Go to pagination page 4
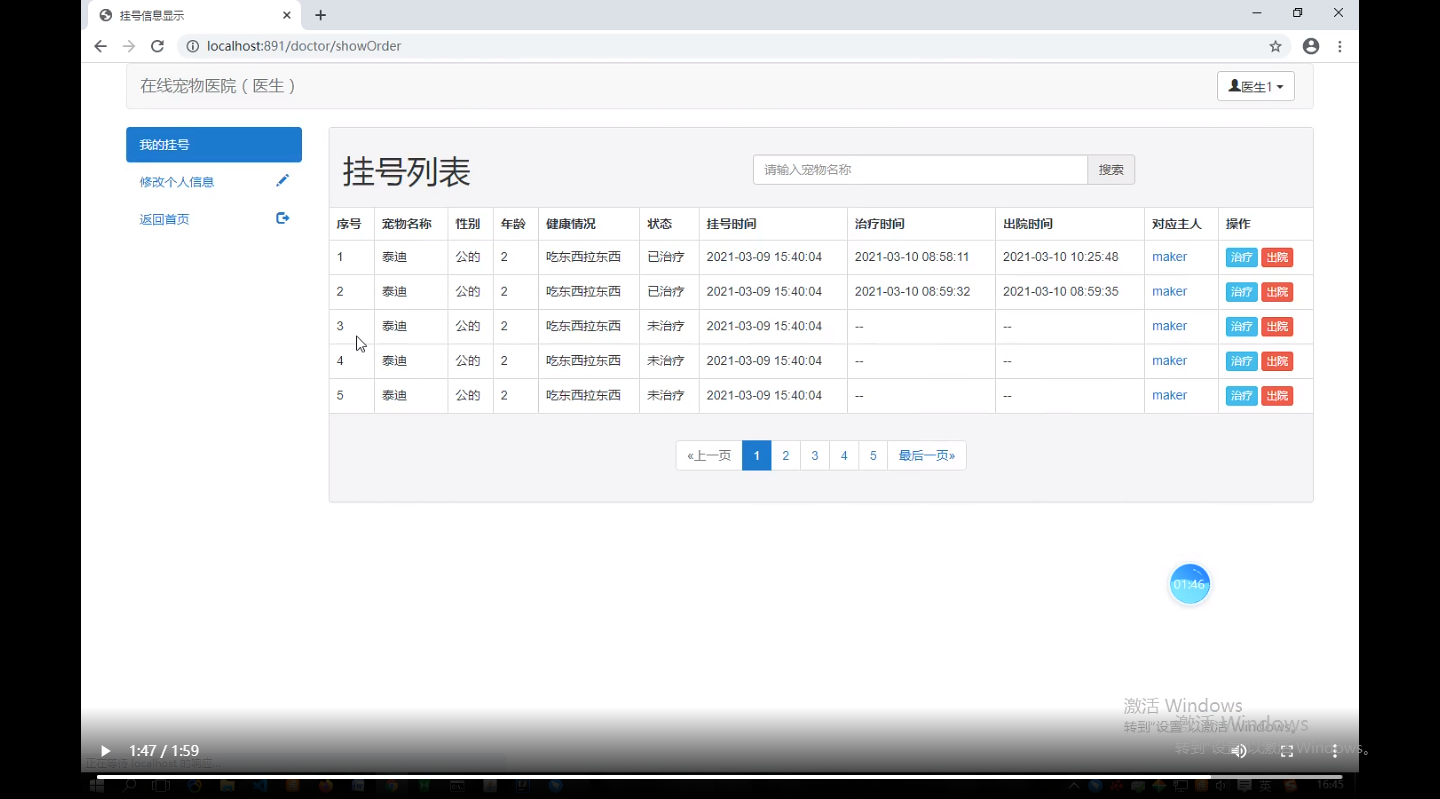 (x=844, y=456)
